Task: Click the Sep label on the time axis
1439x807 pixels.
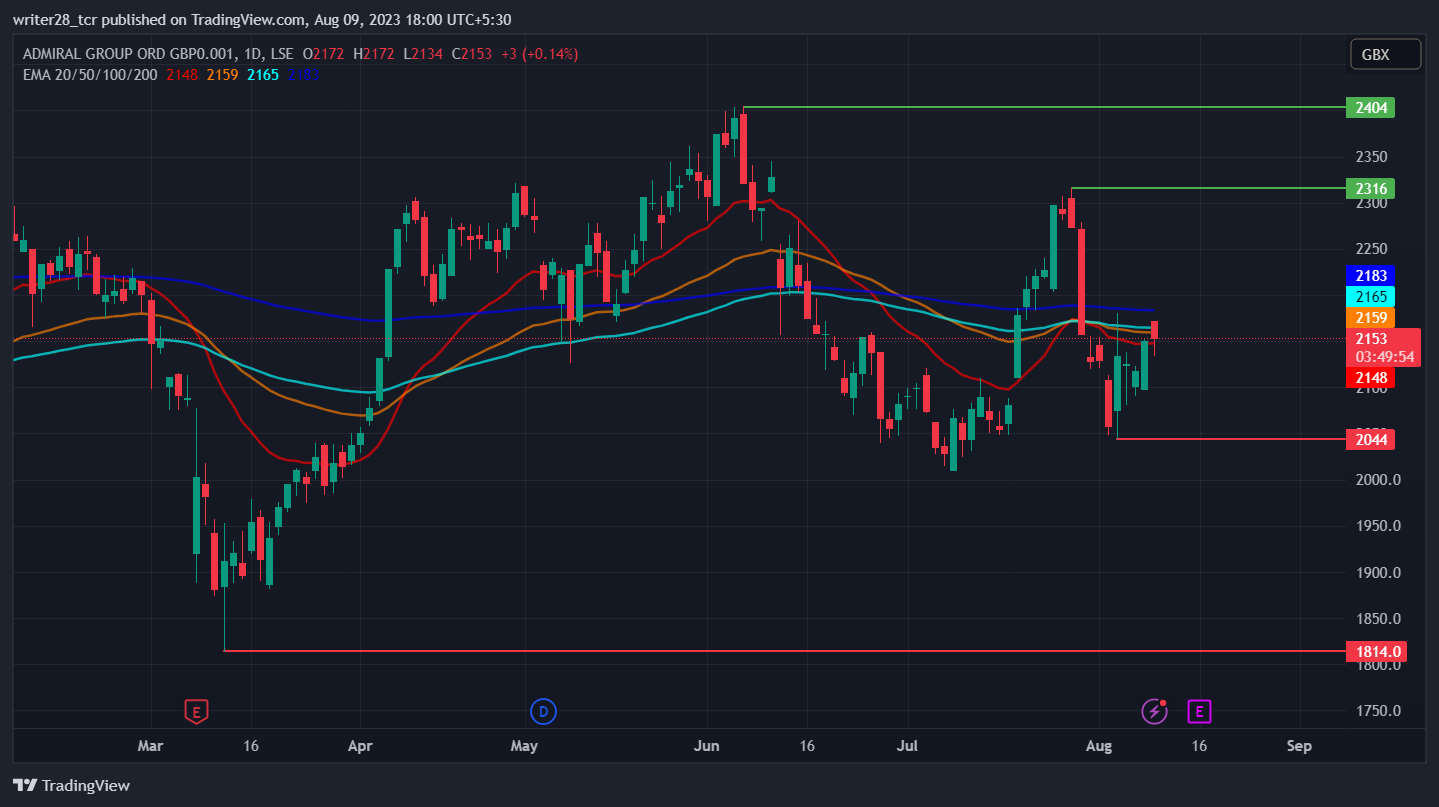Action: tap(1299, 746)
